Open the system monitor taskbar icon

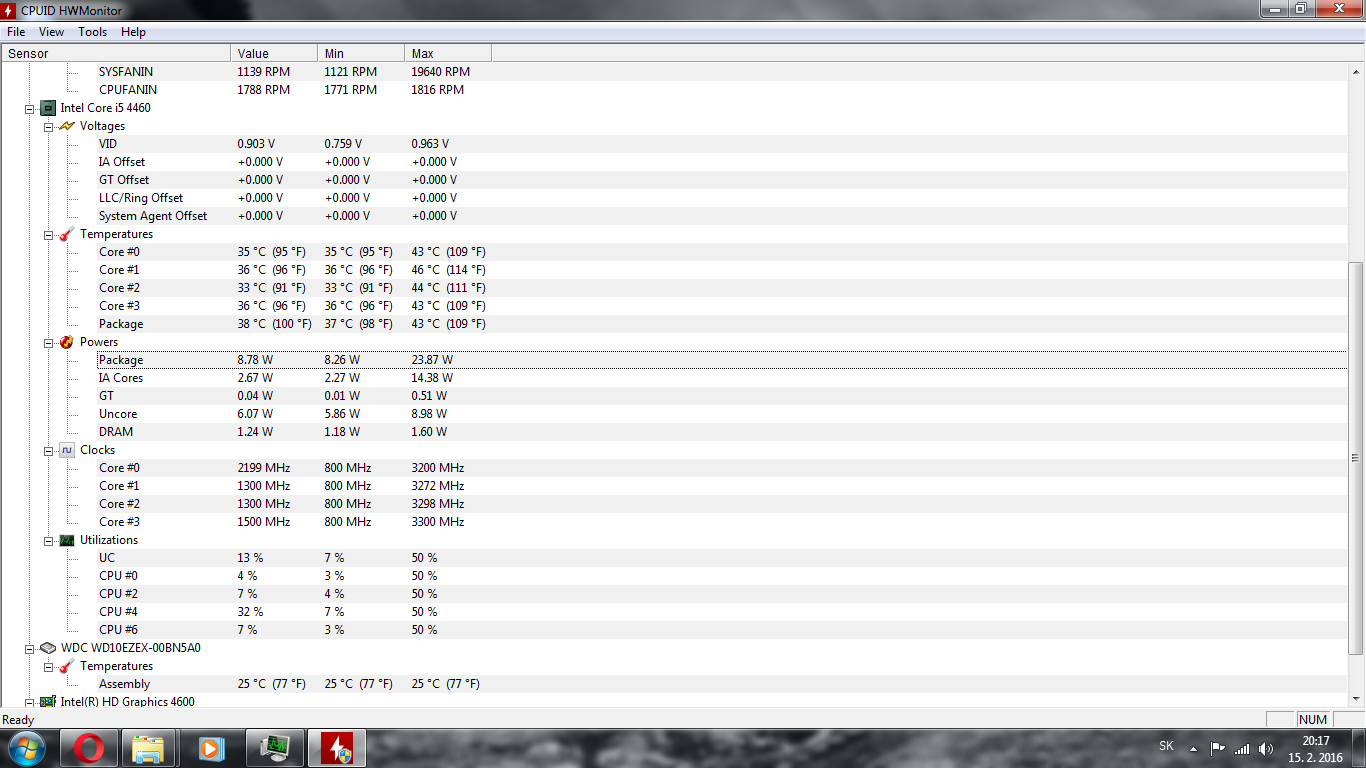click(273, 748)
